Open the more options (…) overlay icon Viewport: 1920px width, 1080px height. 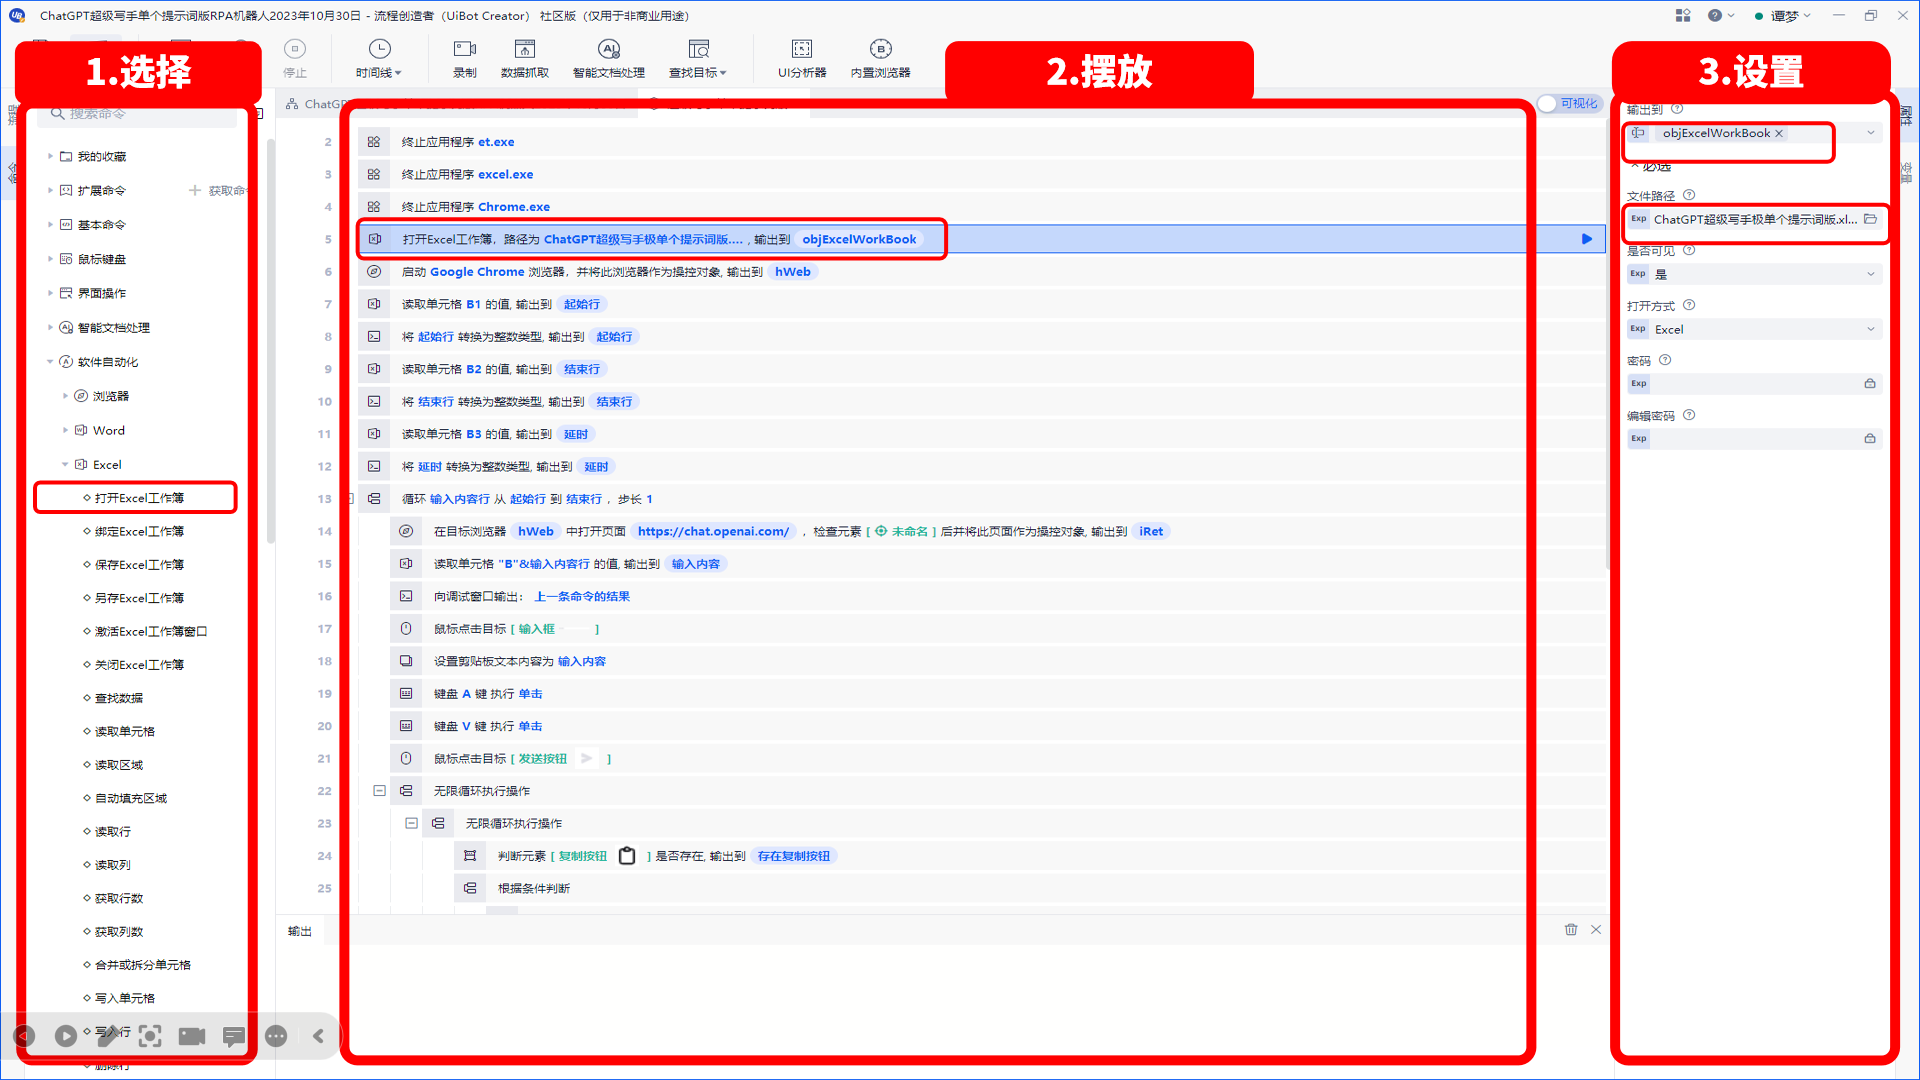(x=277, y=1036)
